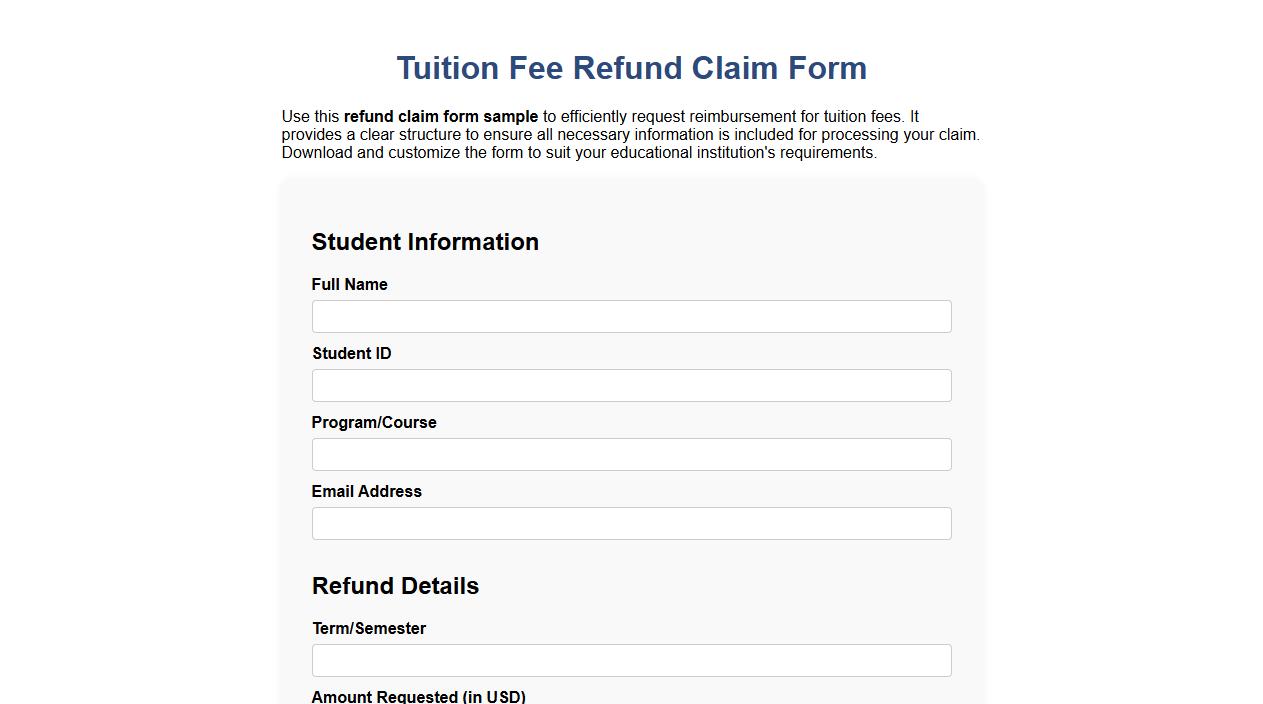Click the Term/Semester label
1263x704 pixels.
pyautogui.click(x=369, y=628)
